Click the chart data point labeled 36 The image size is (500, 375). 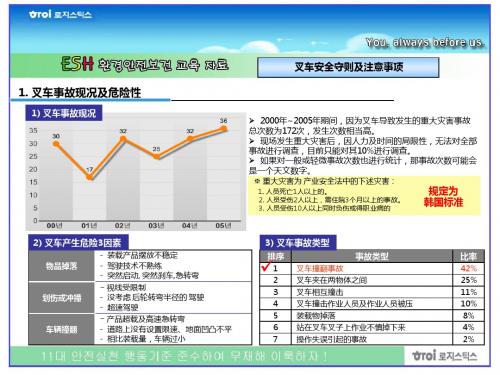[224, 128]
